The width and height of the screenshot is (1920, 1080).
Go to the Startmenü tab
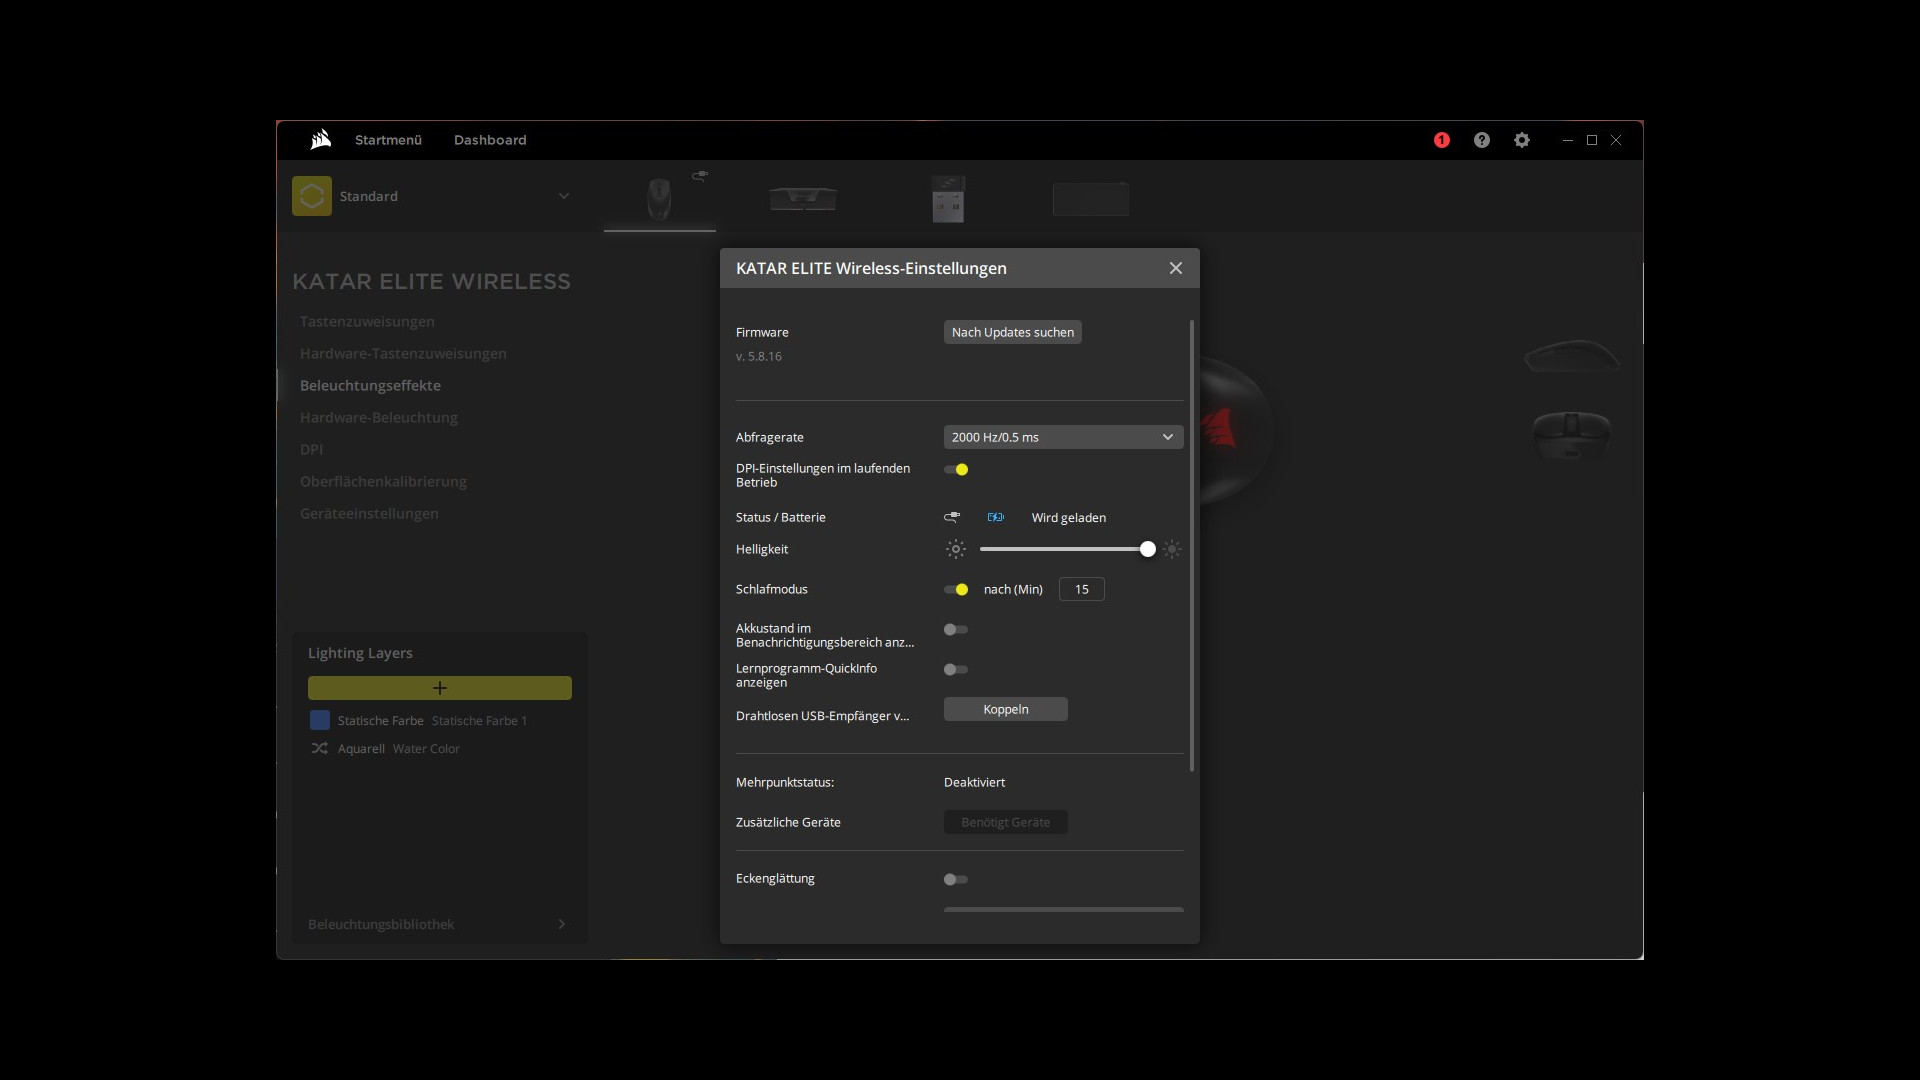click(x=388, y=140)
